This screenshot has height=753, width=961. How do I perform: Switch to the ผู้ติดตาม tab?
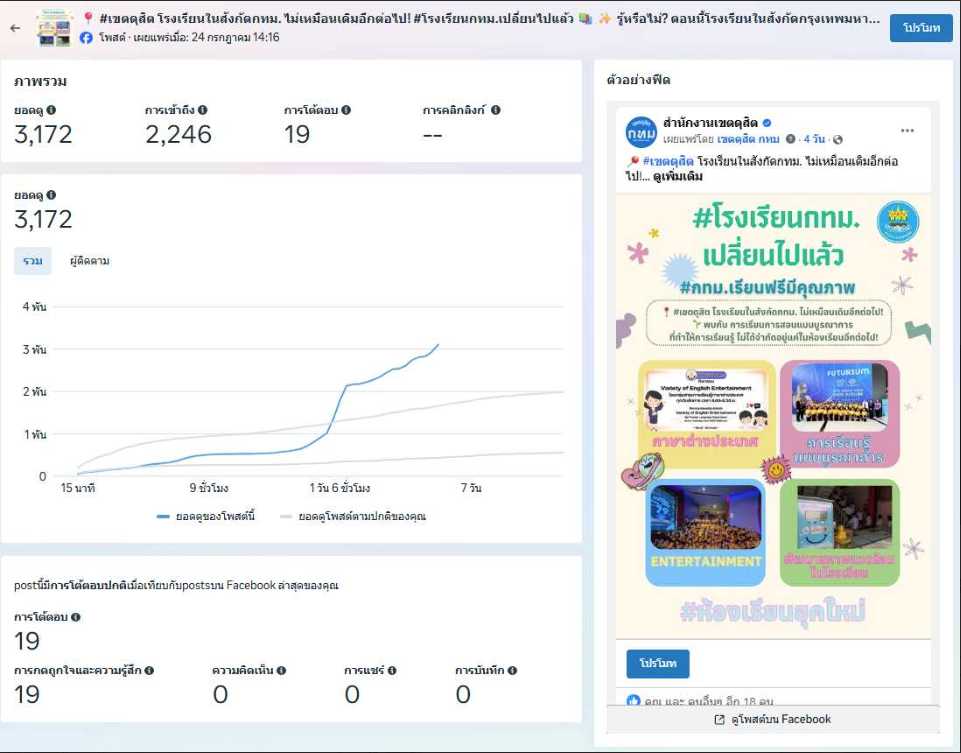[89, 261]
